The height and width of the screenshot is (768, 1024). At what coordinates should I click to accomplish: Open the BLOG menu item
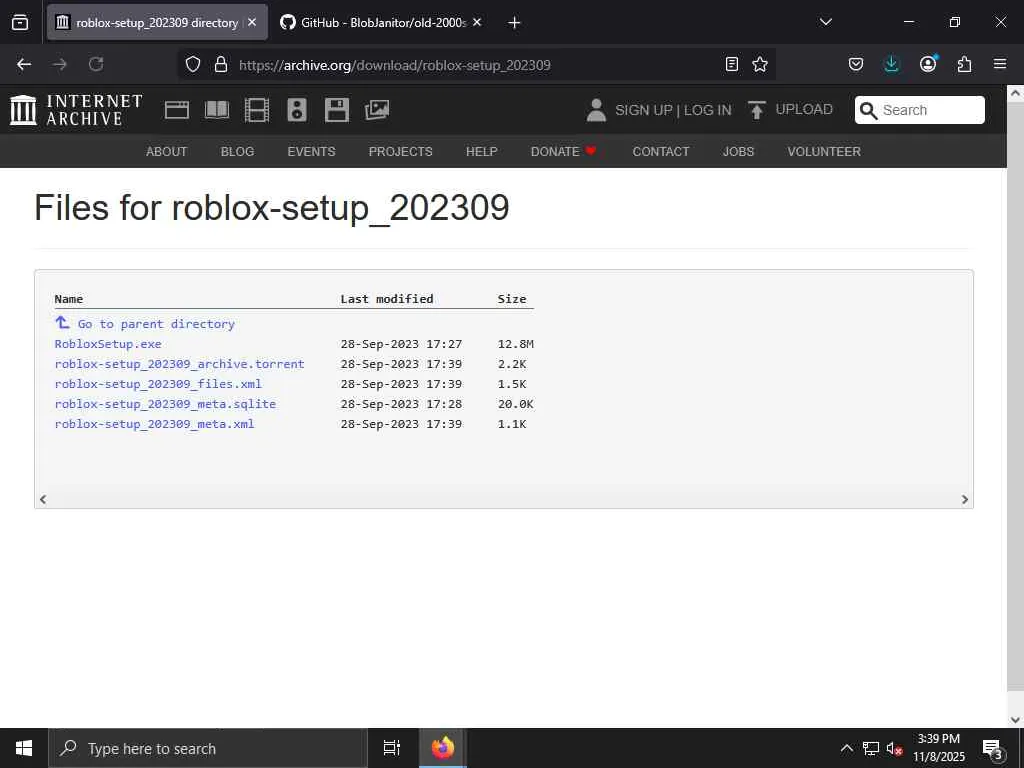pos(237,152)
